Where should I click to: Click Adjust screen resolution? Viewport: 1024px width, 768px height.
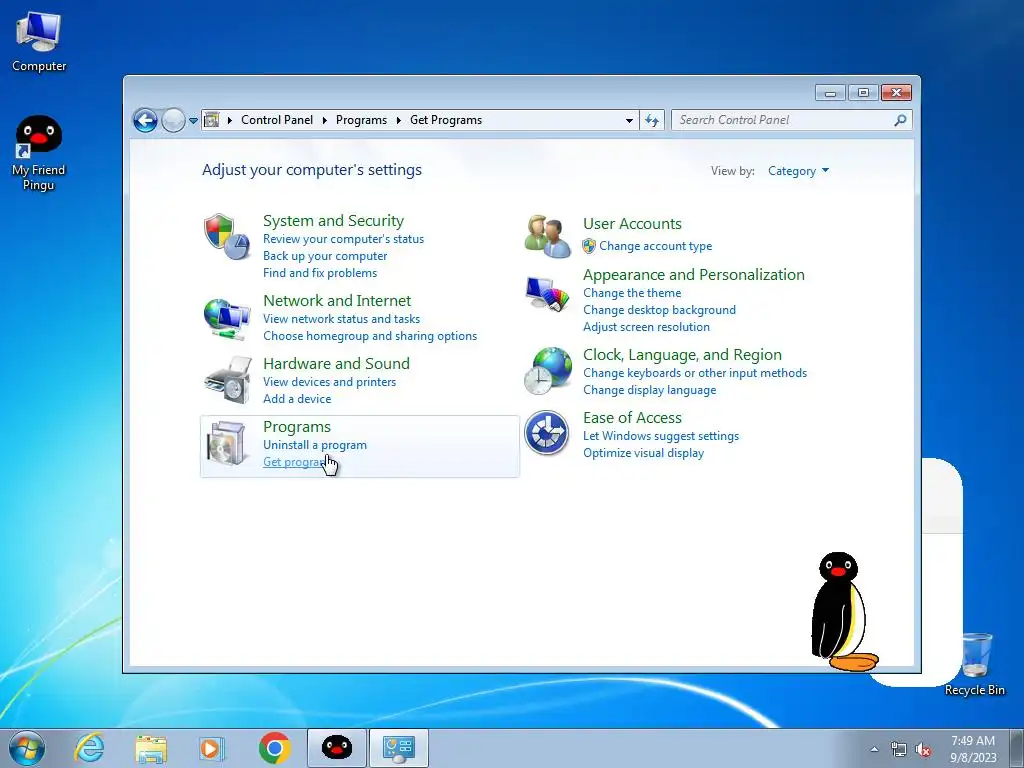point(647,327)
